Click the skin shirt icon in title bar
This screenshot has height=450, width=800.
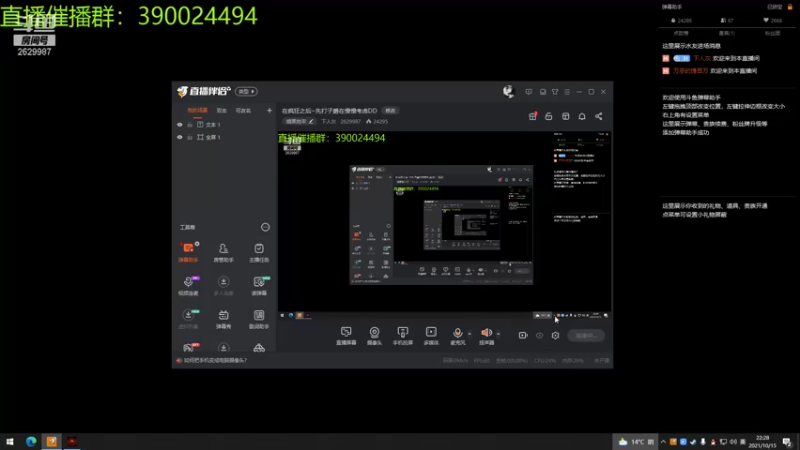click(555, 92)
